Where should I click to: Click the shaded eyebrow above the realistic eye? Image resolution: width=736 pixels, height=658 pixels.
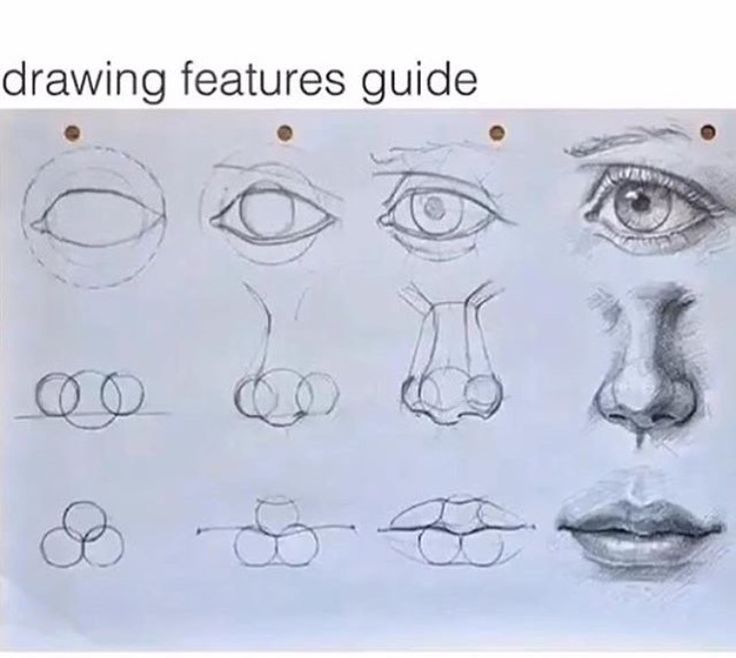pyautogui.click(x=631, y=139)
